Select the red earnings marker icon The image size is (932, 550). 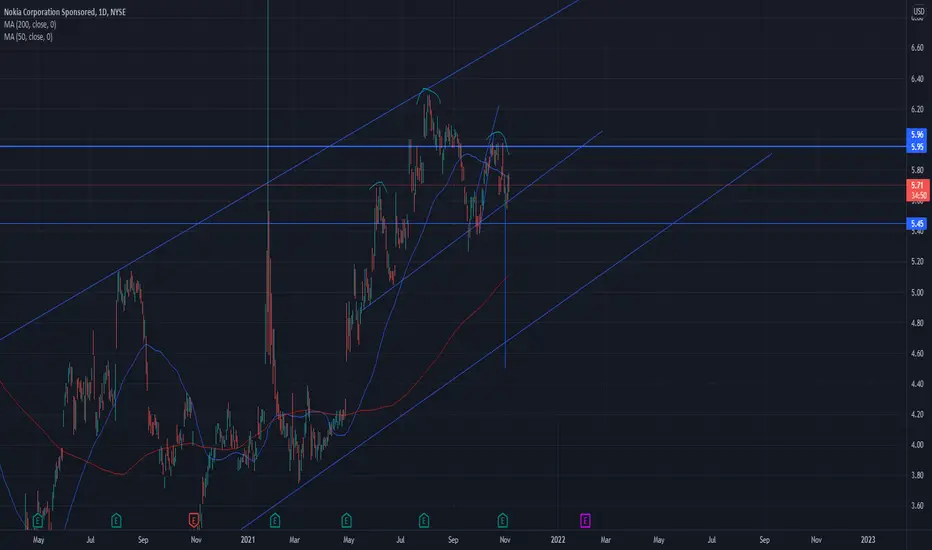click(194, 521)
